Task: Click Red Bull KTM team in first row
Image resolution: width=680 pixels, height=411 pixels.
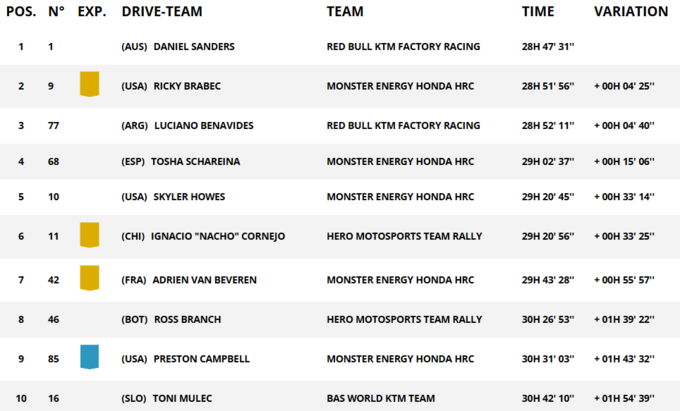Action: 403,46
